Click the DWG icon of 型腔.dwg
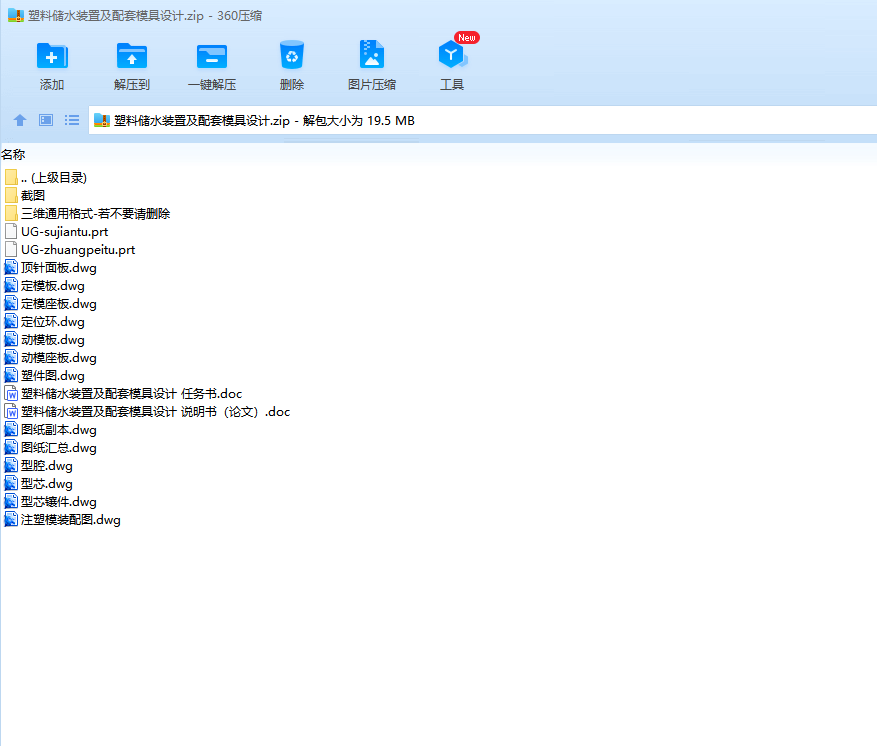Viewport: 877px width, 746px height. [11, 466]
